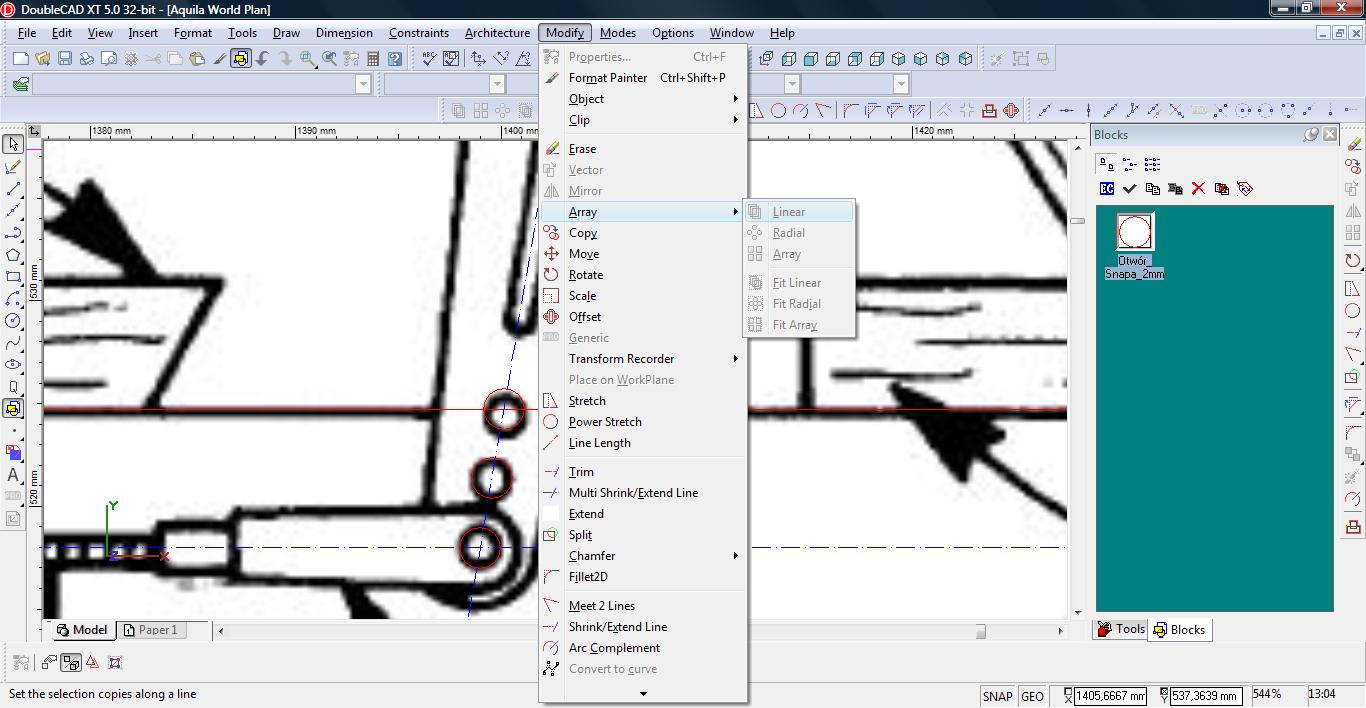
Task: Open the Dimension menu
Action: [x=344, y=33]
